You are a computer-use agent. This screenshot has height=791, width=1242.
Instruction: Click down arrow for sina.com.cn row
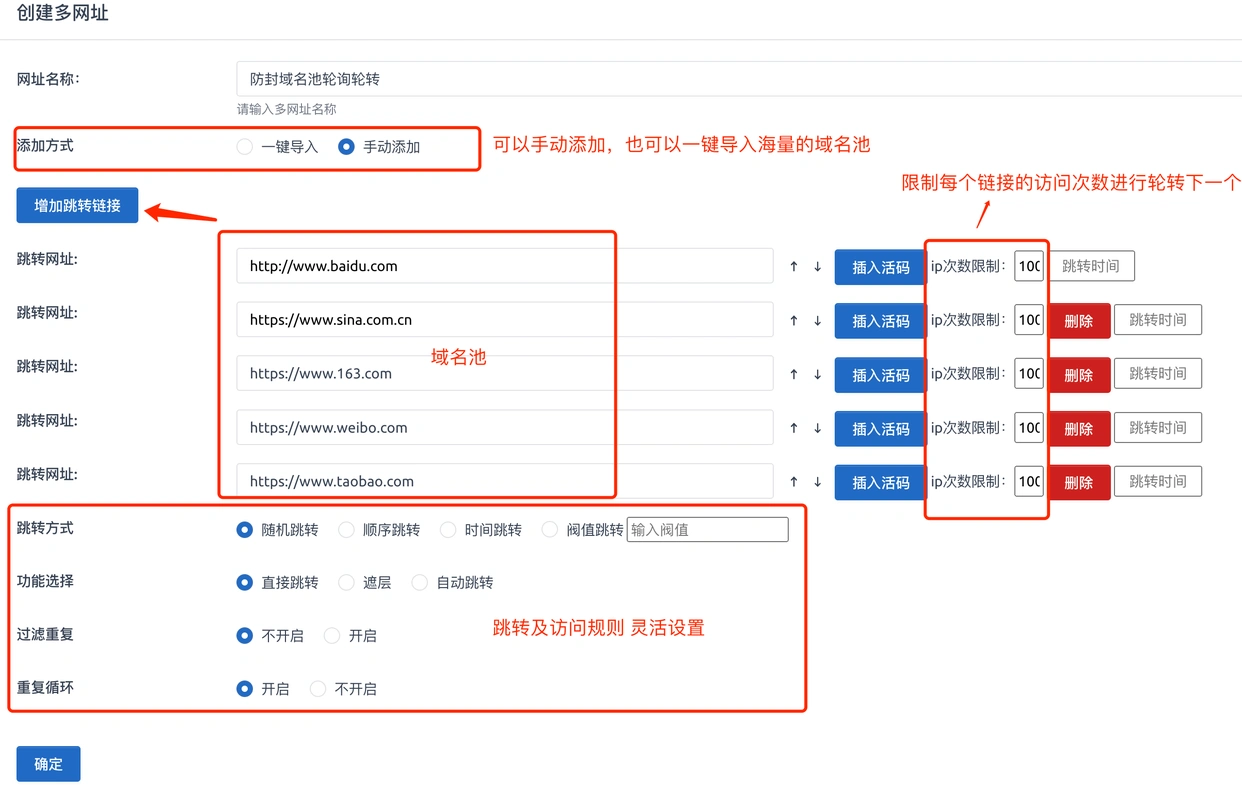click(817, 321)
